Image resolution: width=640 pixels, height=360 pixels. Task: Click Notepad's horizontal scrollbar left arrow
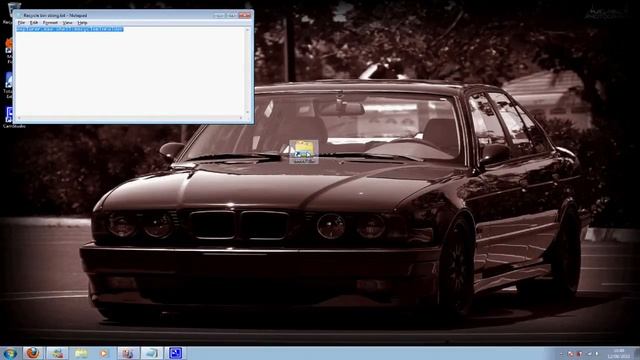click(19, 118)
